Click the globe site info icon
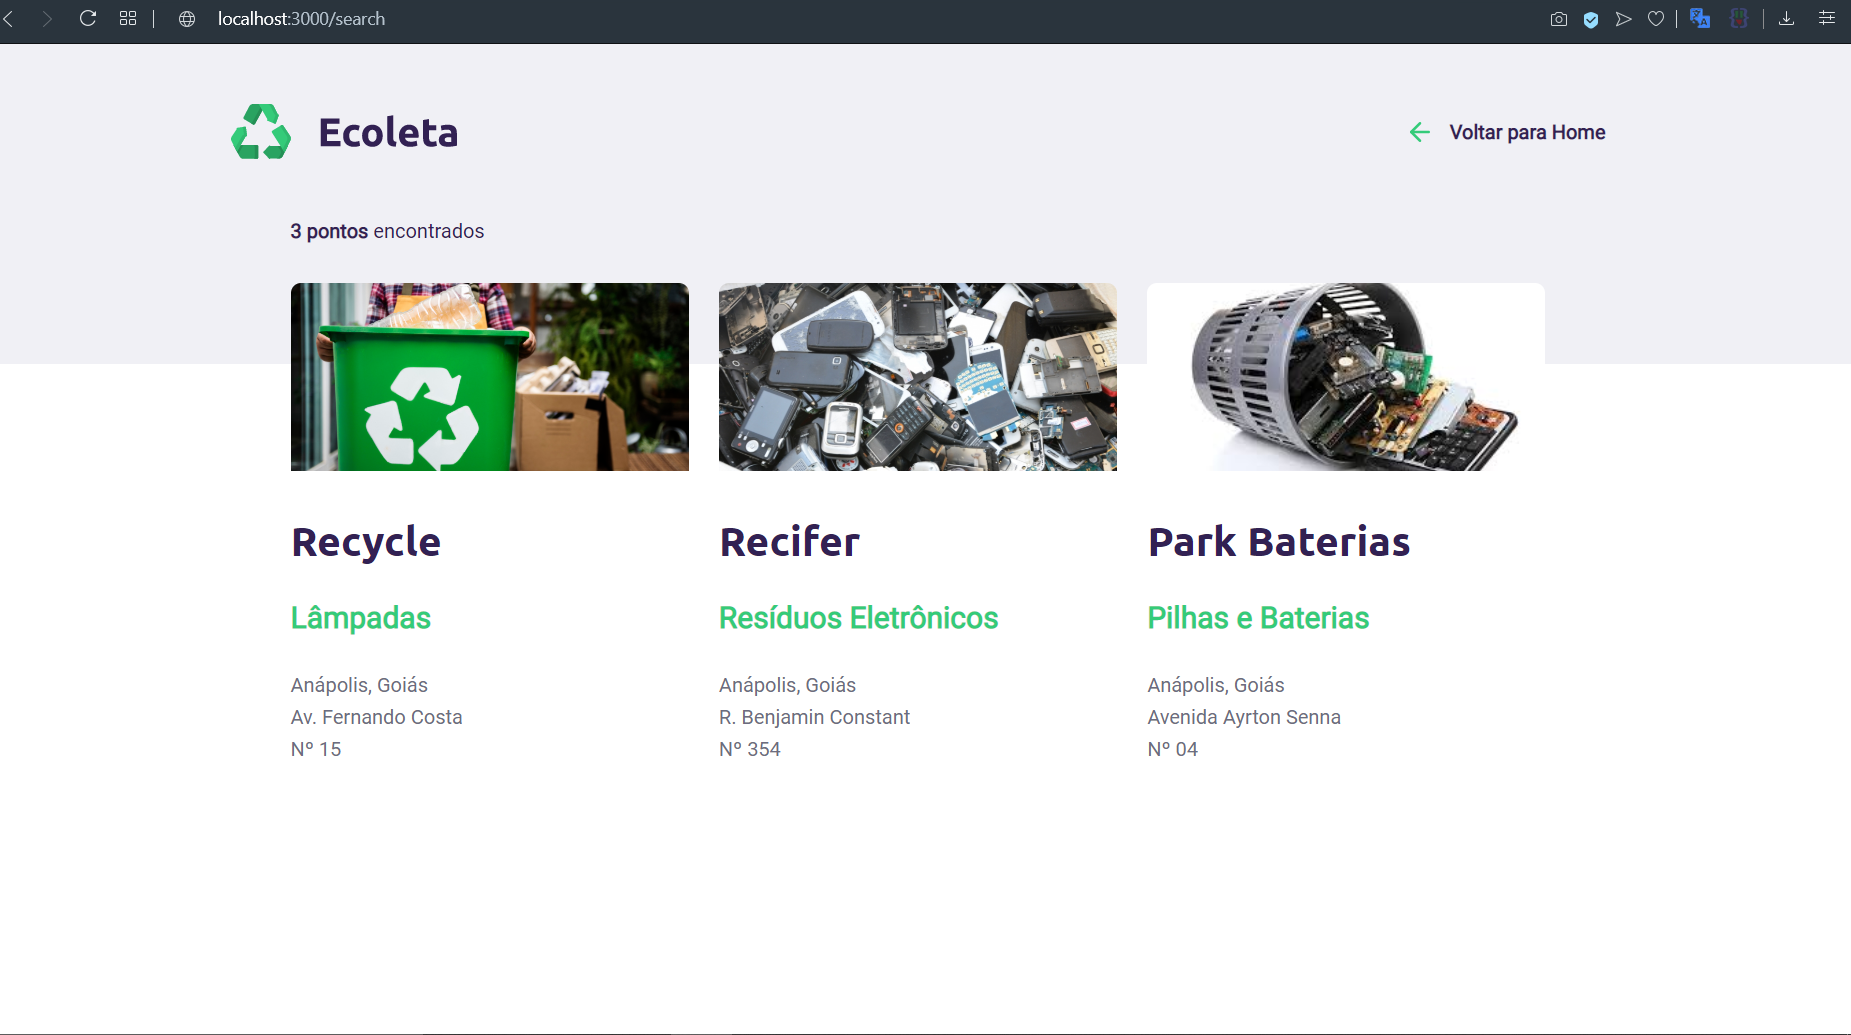The image size is (1851, 1035). click(x=187, y=19)
